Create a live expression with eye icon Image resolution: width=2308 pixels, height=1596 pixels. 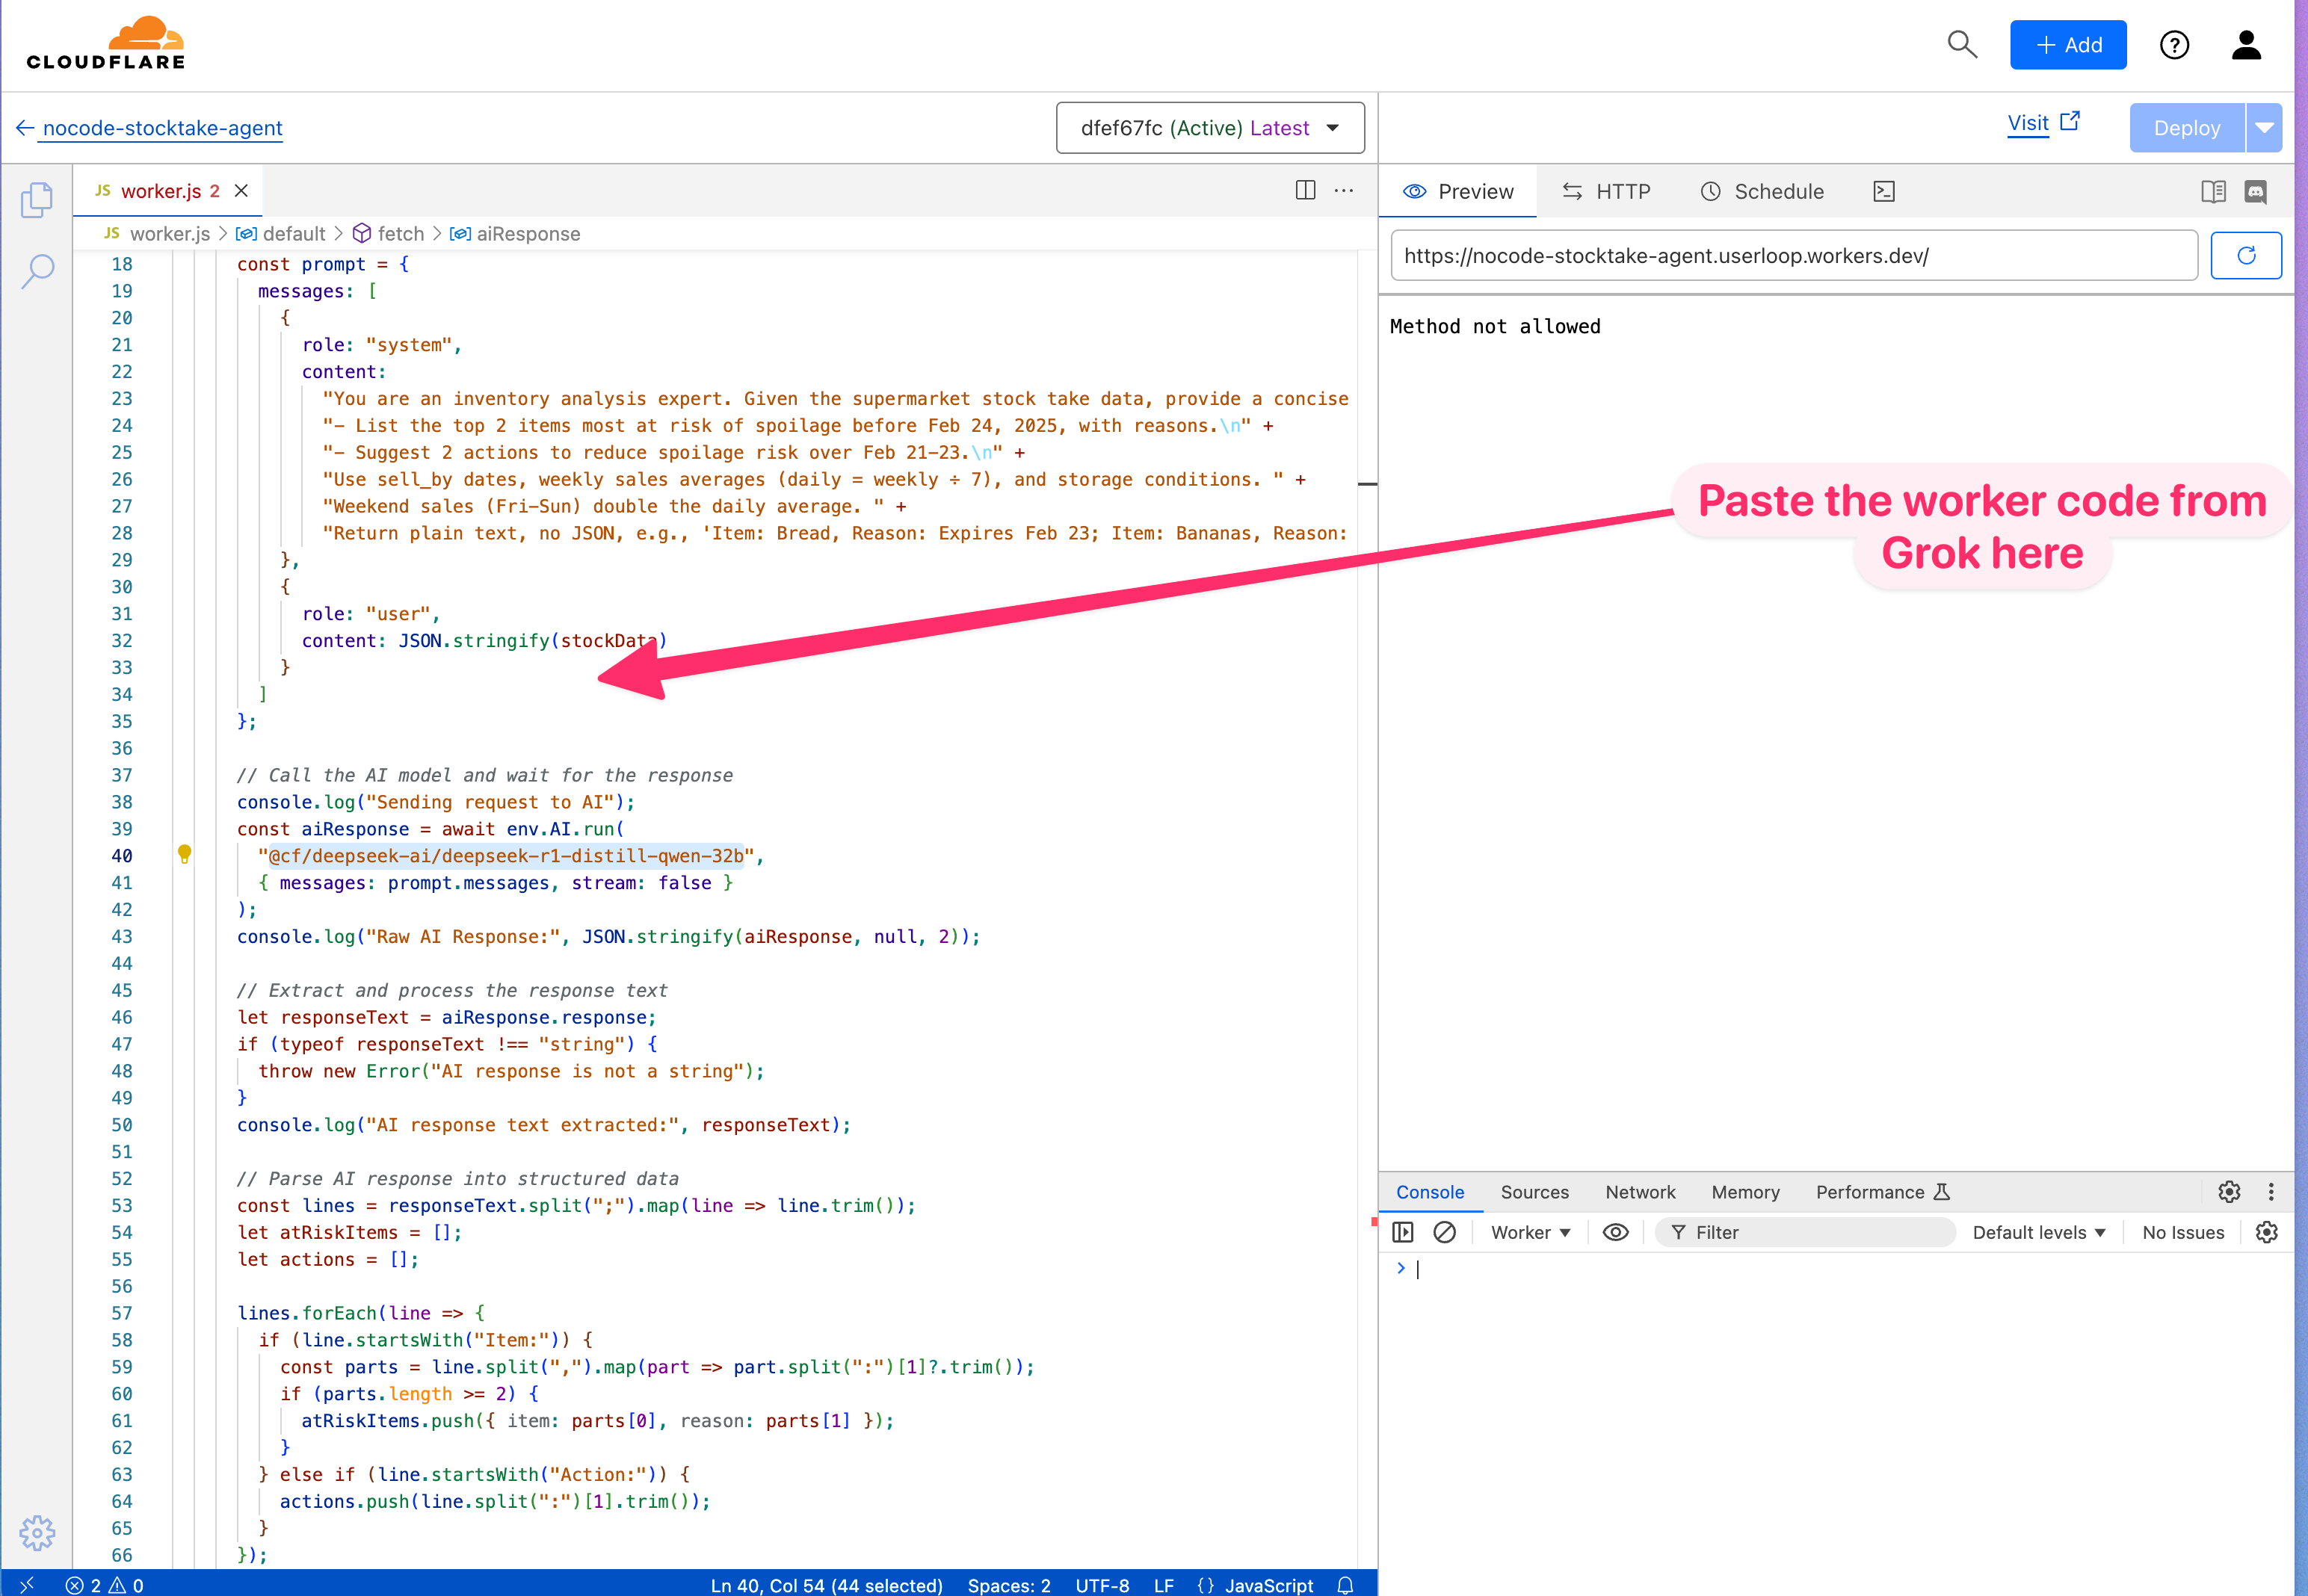(1616, 1232)
